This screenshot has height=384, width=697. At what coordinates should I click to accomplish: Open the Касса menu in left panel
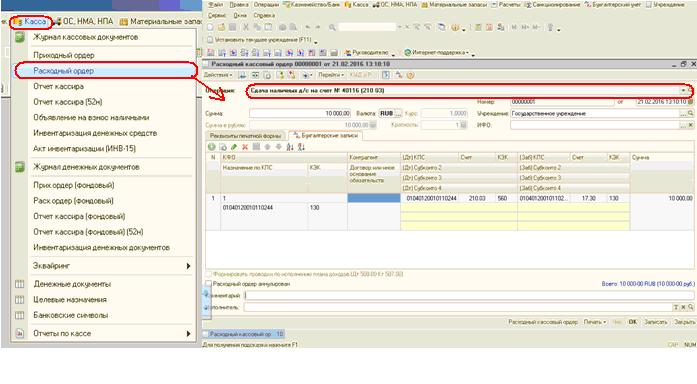click(31, 21)
